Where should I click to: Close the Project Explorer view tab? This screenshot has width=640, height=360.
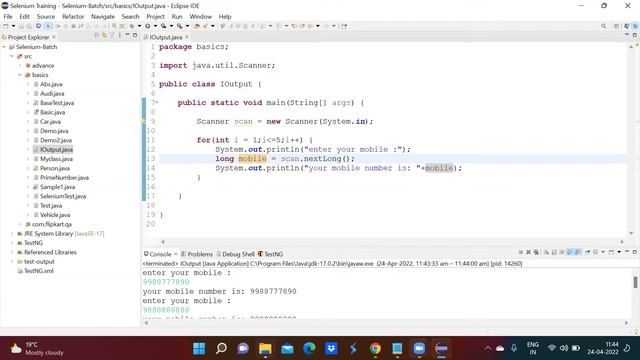coord(54,37)
